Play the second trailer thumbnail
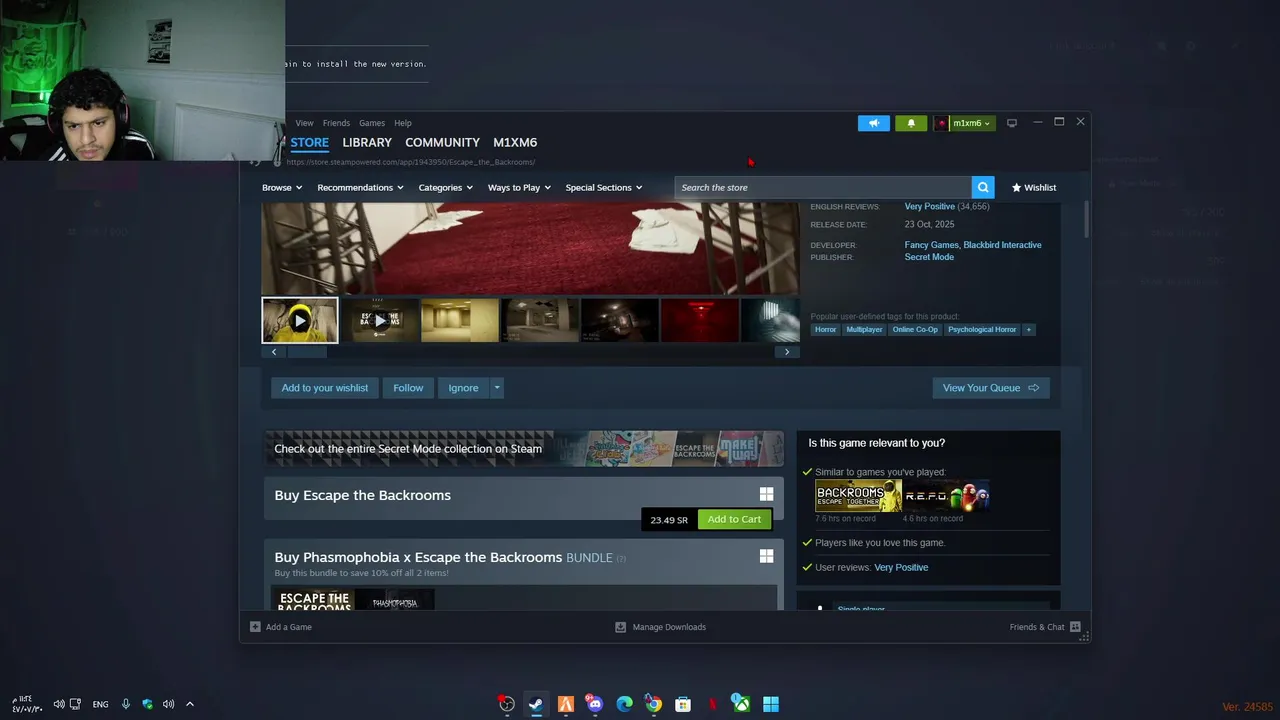1280x720 pixels. pyautogui.click(x=380, y=320)
